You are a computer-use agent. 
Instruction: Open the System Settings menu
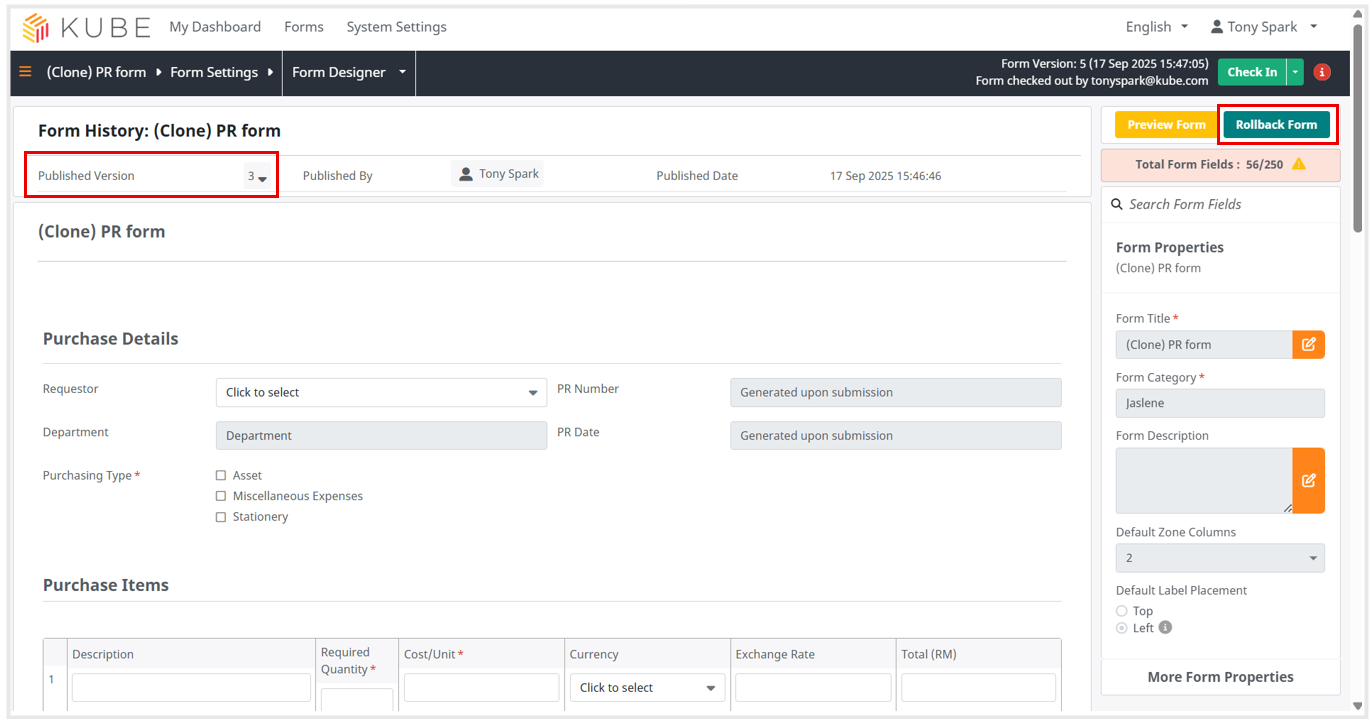tap(396, 27)
